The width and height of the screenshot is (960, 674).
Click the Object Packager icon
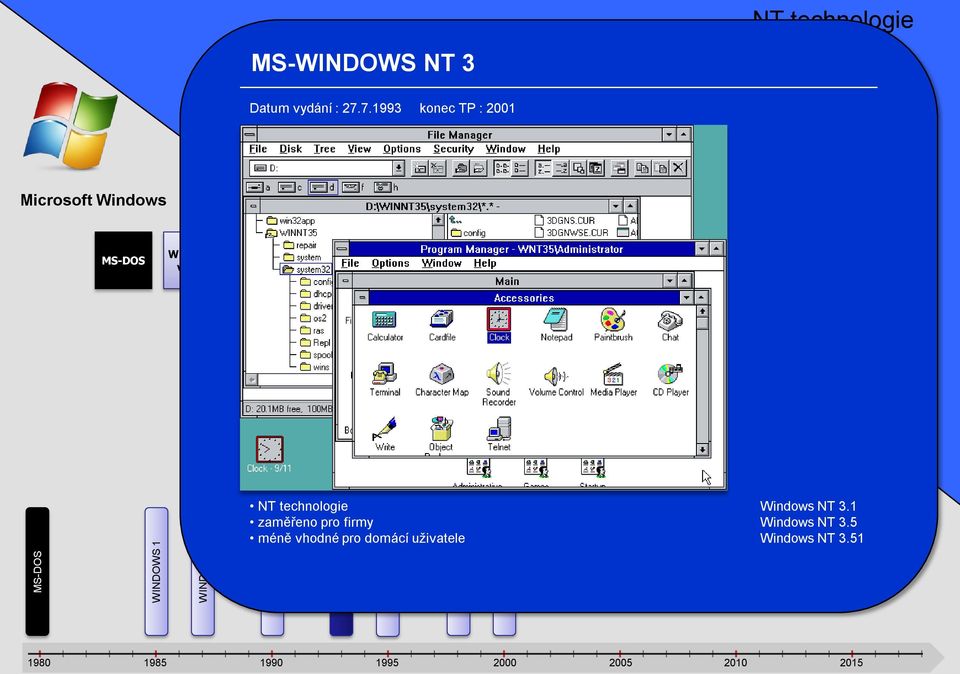[x=441, y=435]
